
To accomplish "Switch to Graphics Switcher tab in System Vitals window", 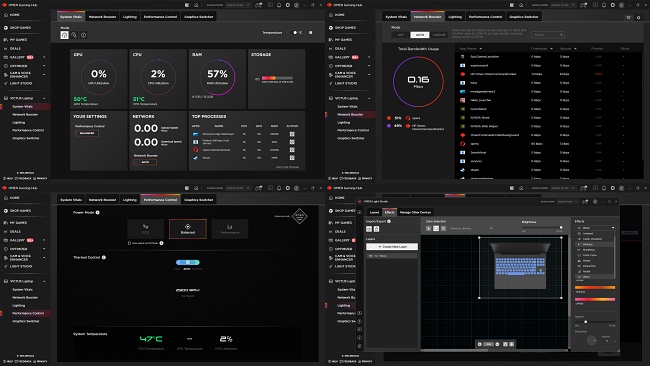I will [199, 17].
